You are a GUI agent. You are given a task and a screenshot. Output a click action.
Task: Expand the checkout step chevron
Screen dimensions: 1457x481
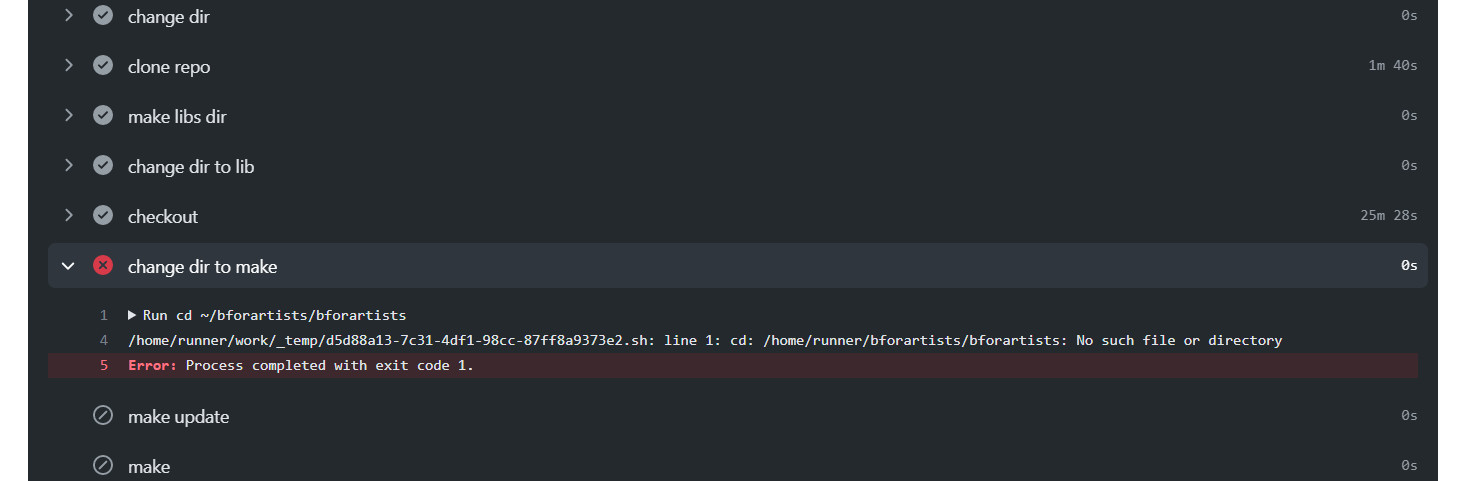click(68, 216)
